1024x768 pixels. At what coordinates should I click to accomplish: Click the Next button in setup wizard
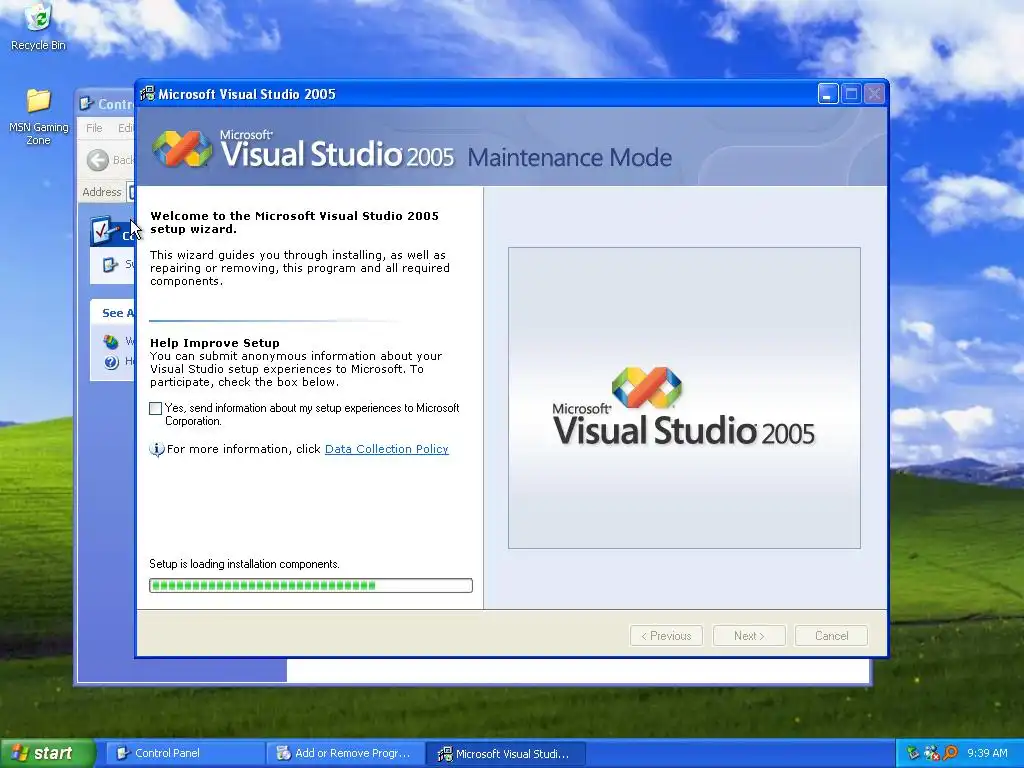click(749, 636)
